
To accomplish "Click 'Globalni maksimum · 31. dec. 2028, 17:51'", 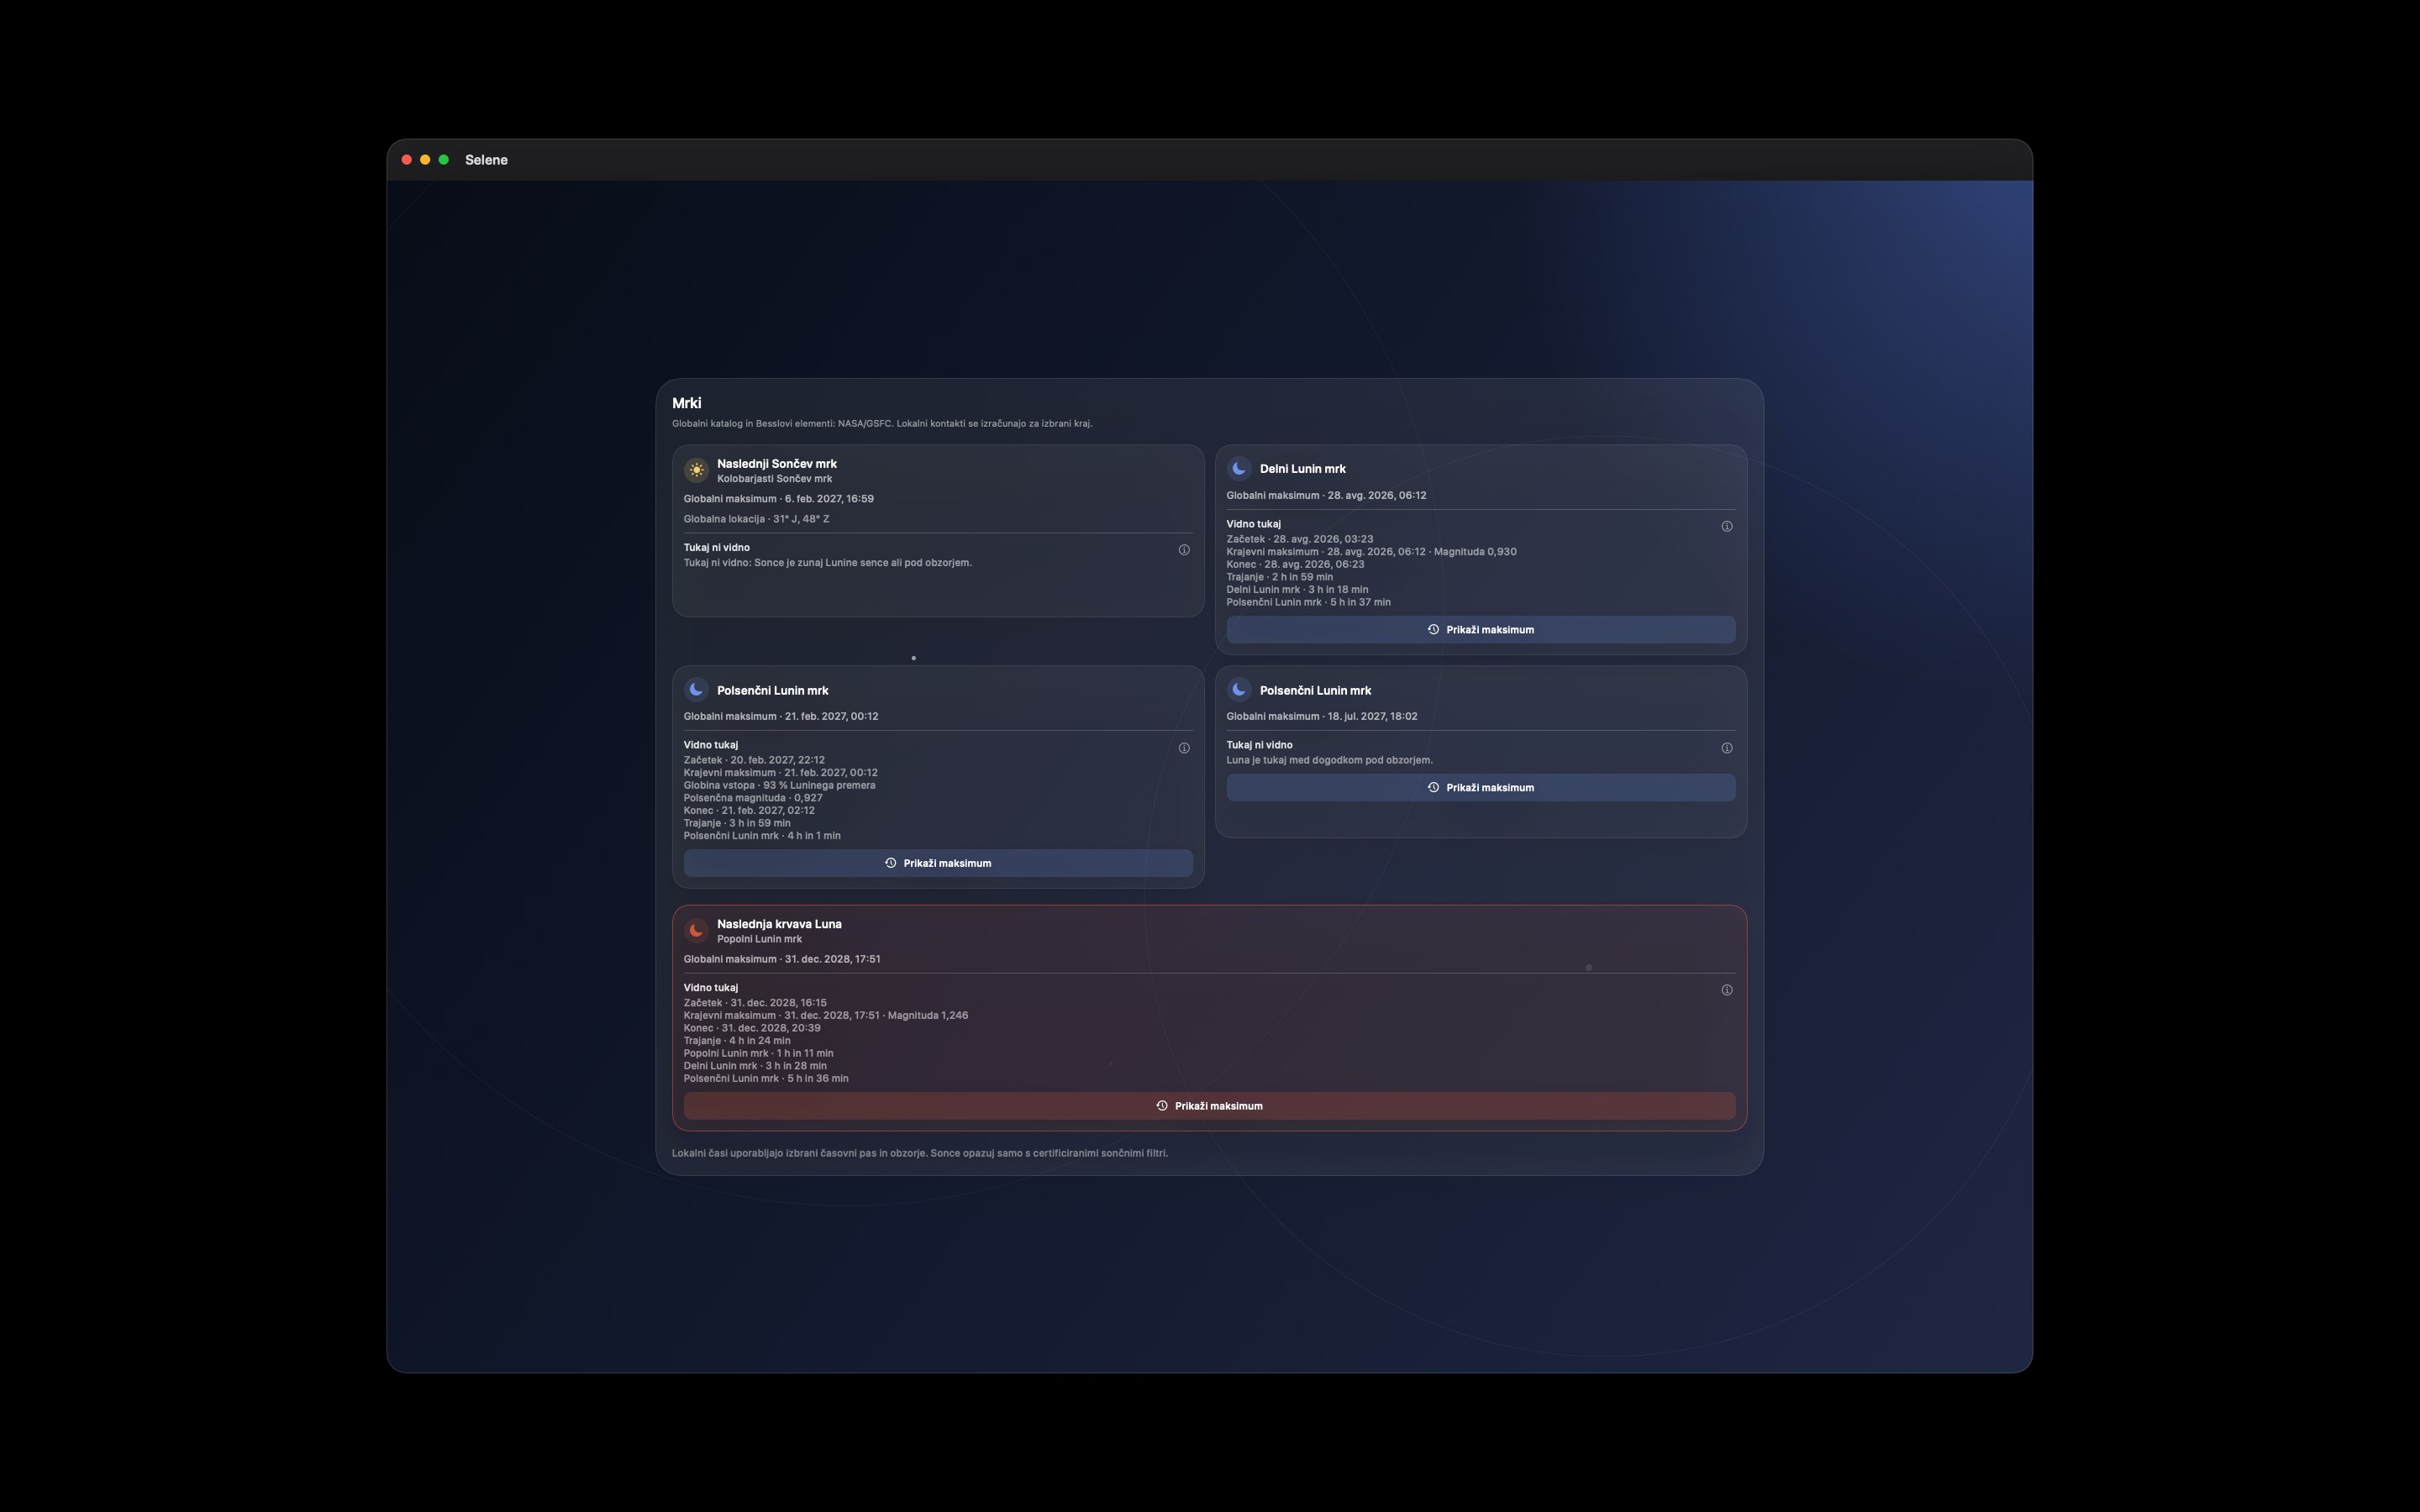I will click(x=782, y=960).
